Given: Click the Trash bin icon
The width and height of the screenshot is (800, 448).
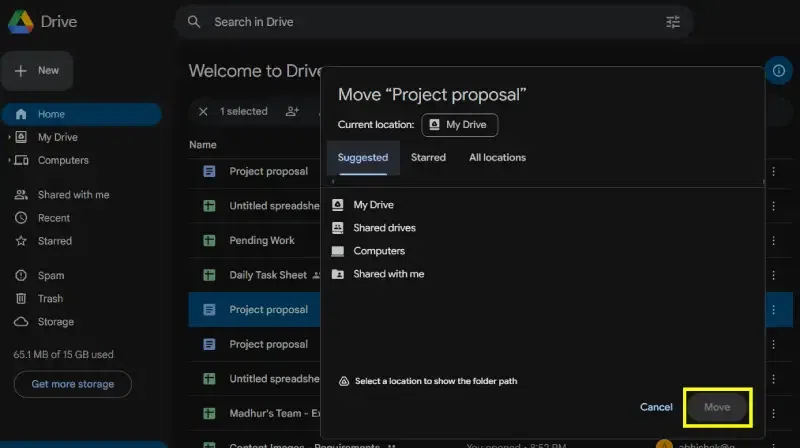Looking at the screenshot, I should click(21, 298).
